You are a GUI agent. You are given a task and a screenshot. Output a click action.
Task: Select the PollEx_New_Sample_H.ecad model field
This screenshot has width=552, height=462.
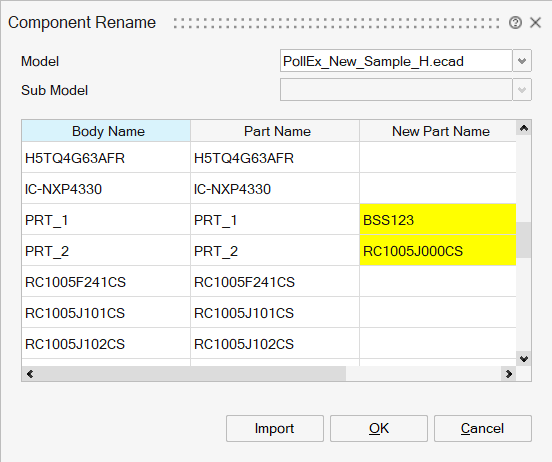point(396,61)
